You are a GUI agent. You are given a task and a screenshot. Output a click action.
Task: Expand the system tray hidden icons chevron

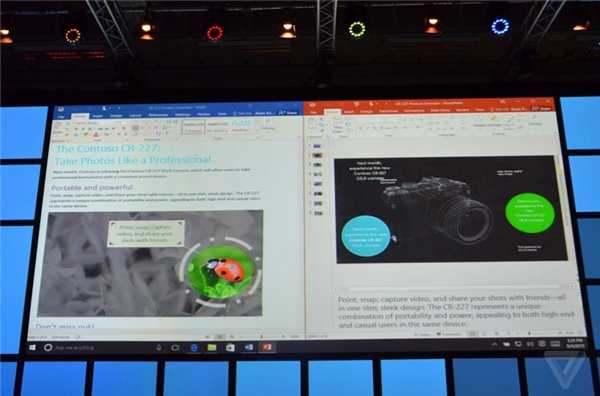pos(494,344)
